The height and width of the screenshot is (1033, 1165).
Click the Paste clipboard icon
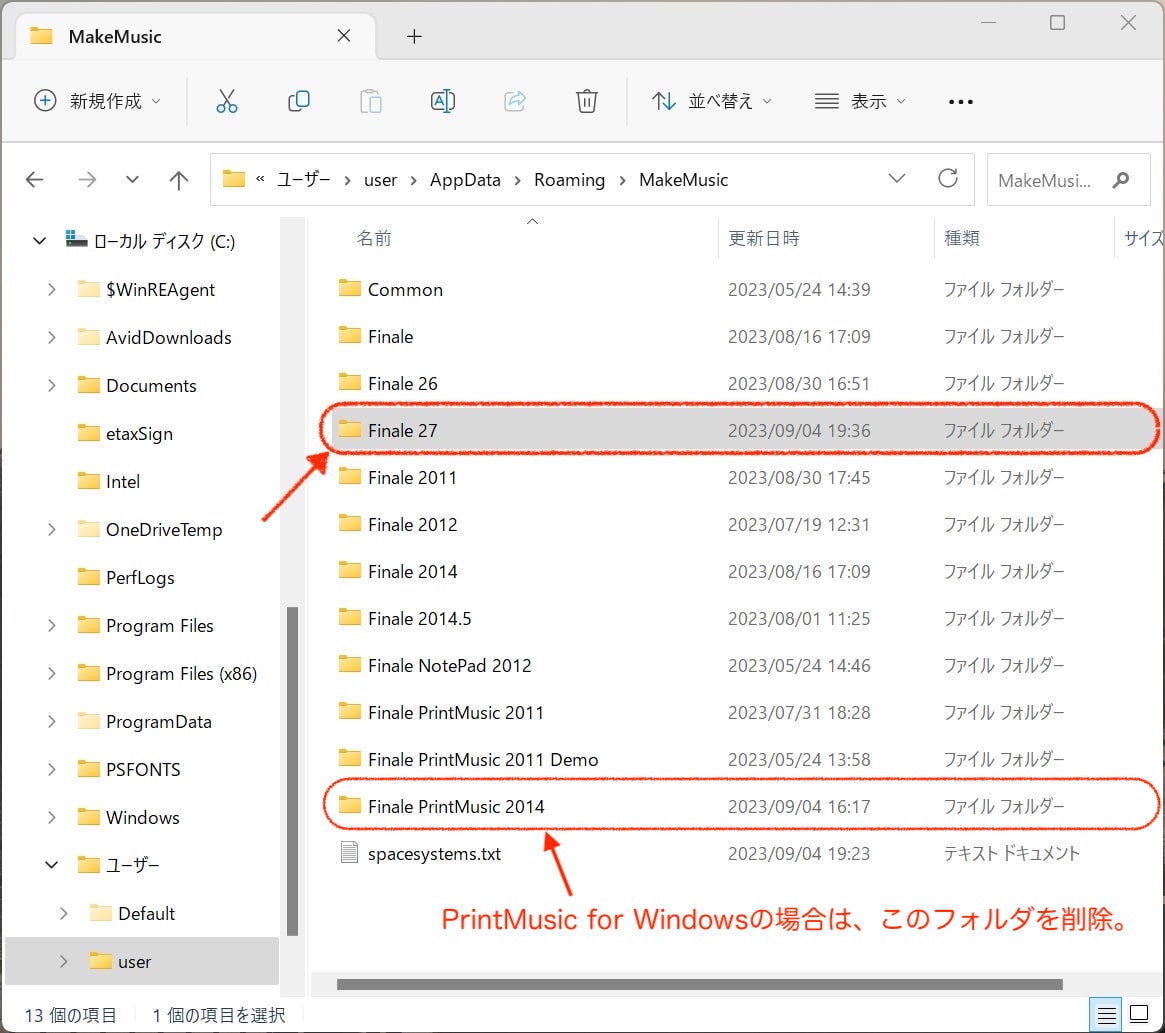(x=370, y=101)
